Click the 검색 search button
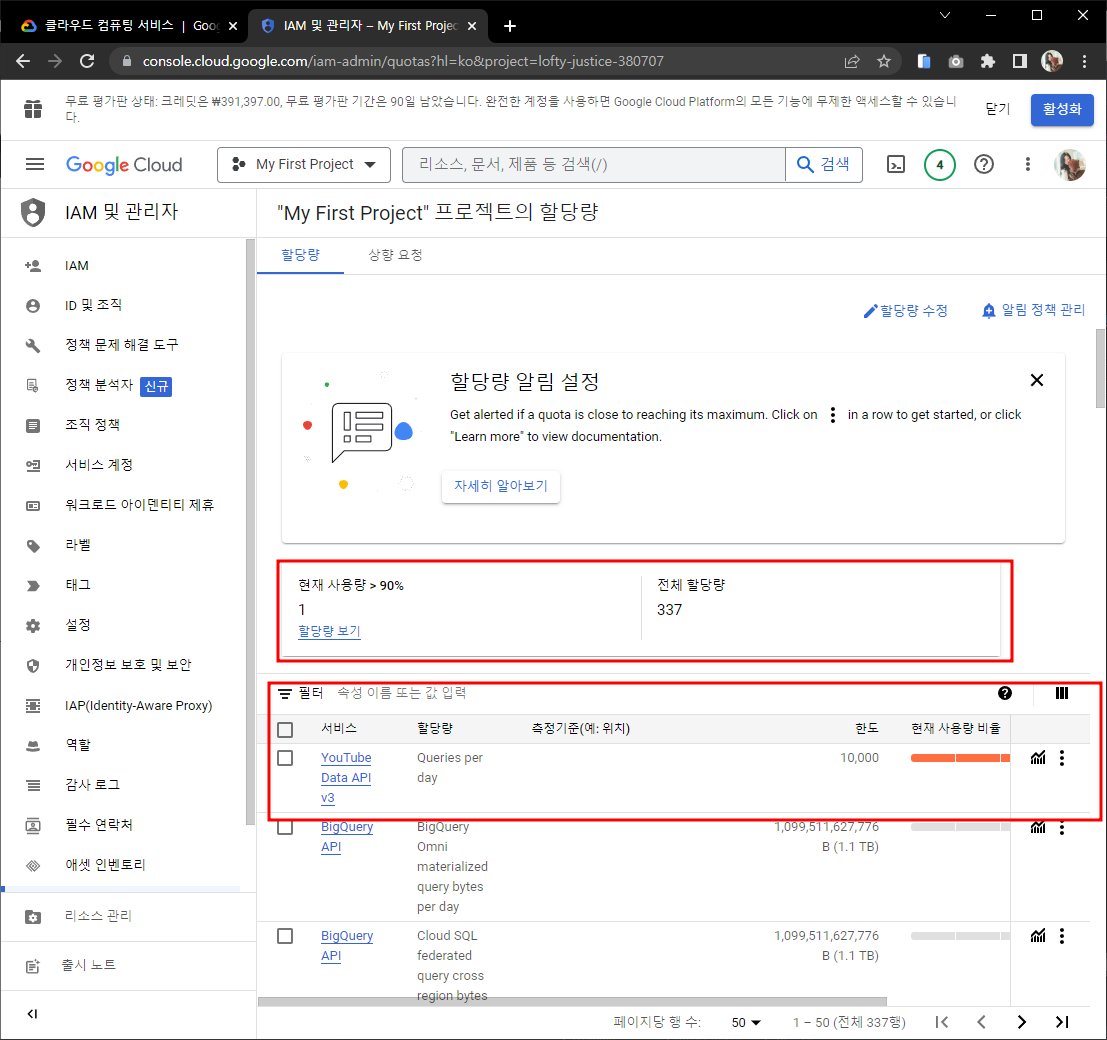 click(823, 165)
